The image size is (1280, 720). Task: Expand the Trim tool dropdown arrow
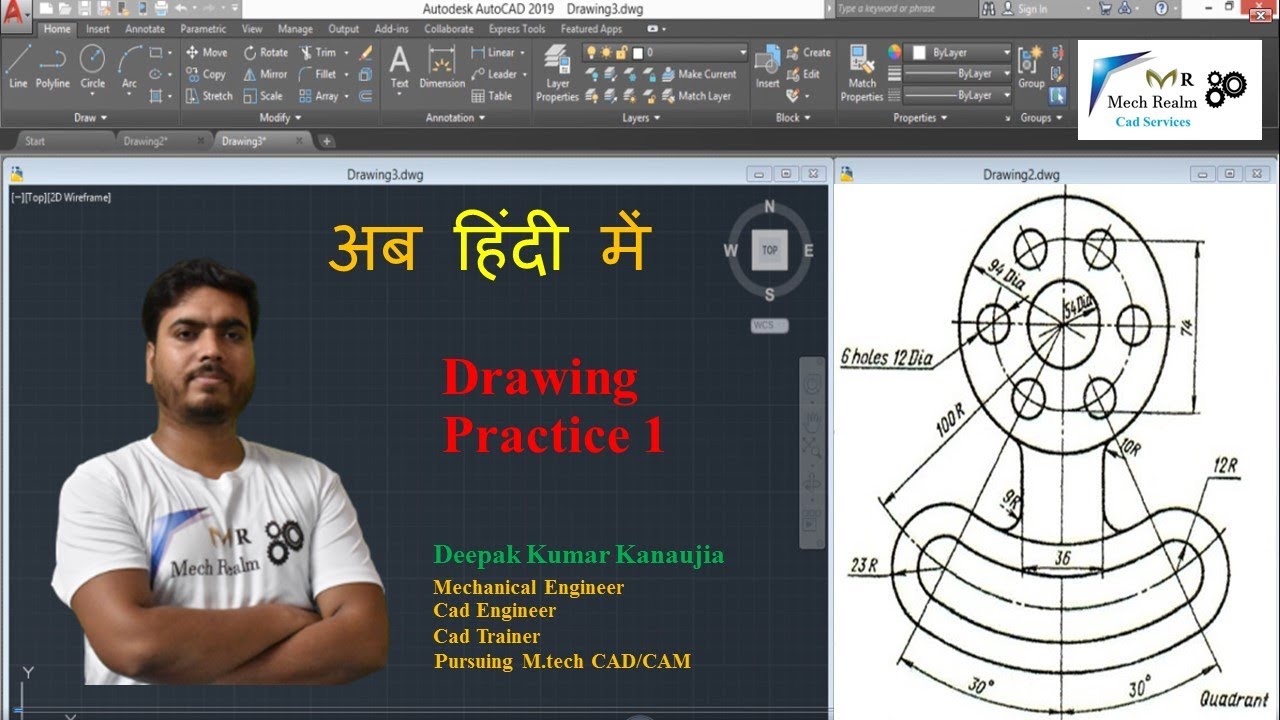pos(347,52)
